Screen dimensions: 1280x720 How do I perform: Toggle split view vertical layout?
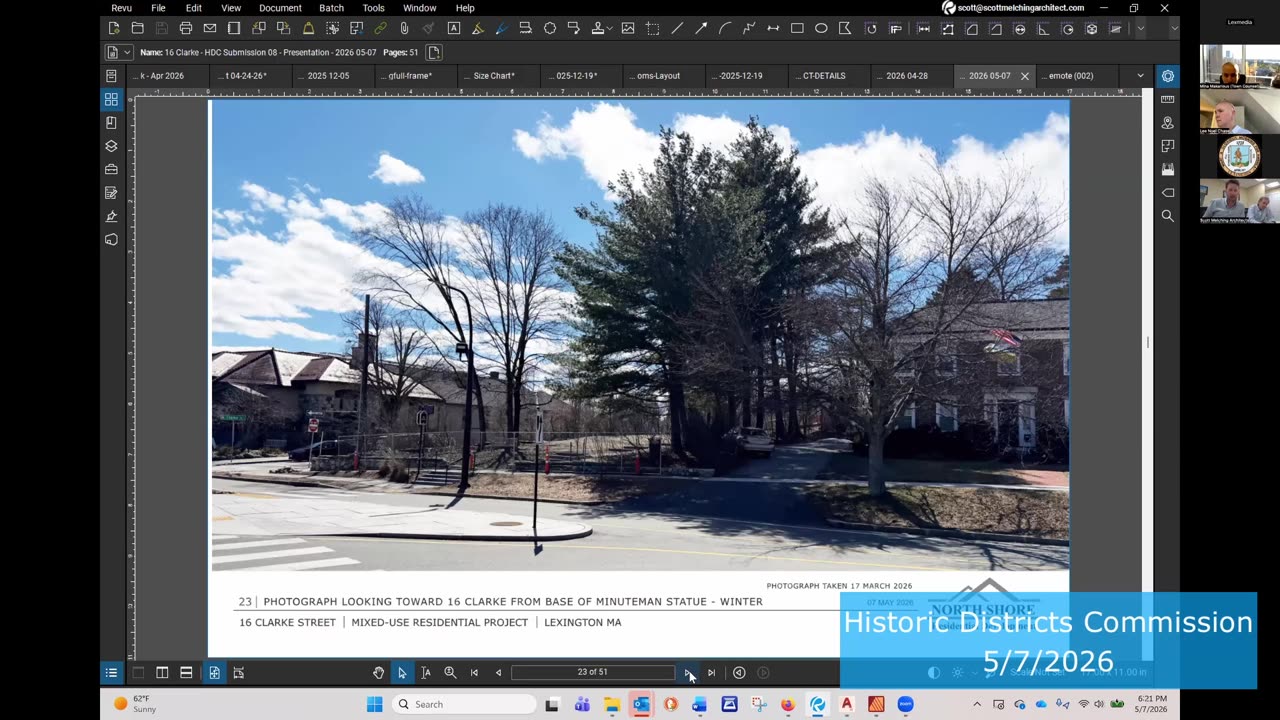162,673
